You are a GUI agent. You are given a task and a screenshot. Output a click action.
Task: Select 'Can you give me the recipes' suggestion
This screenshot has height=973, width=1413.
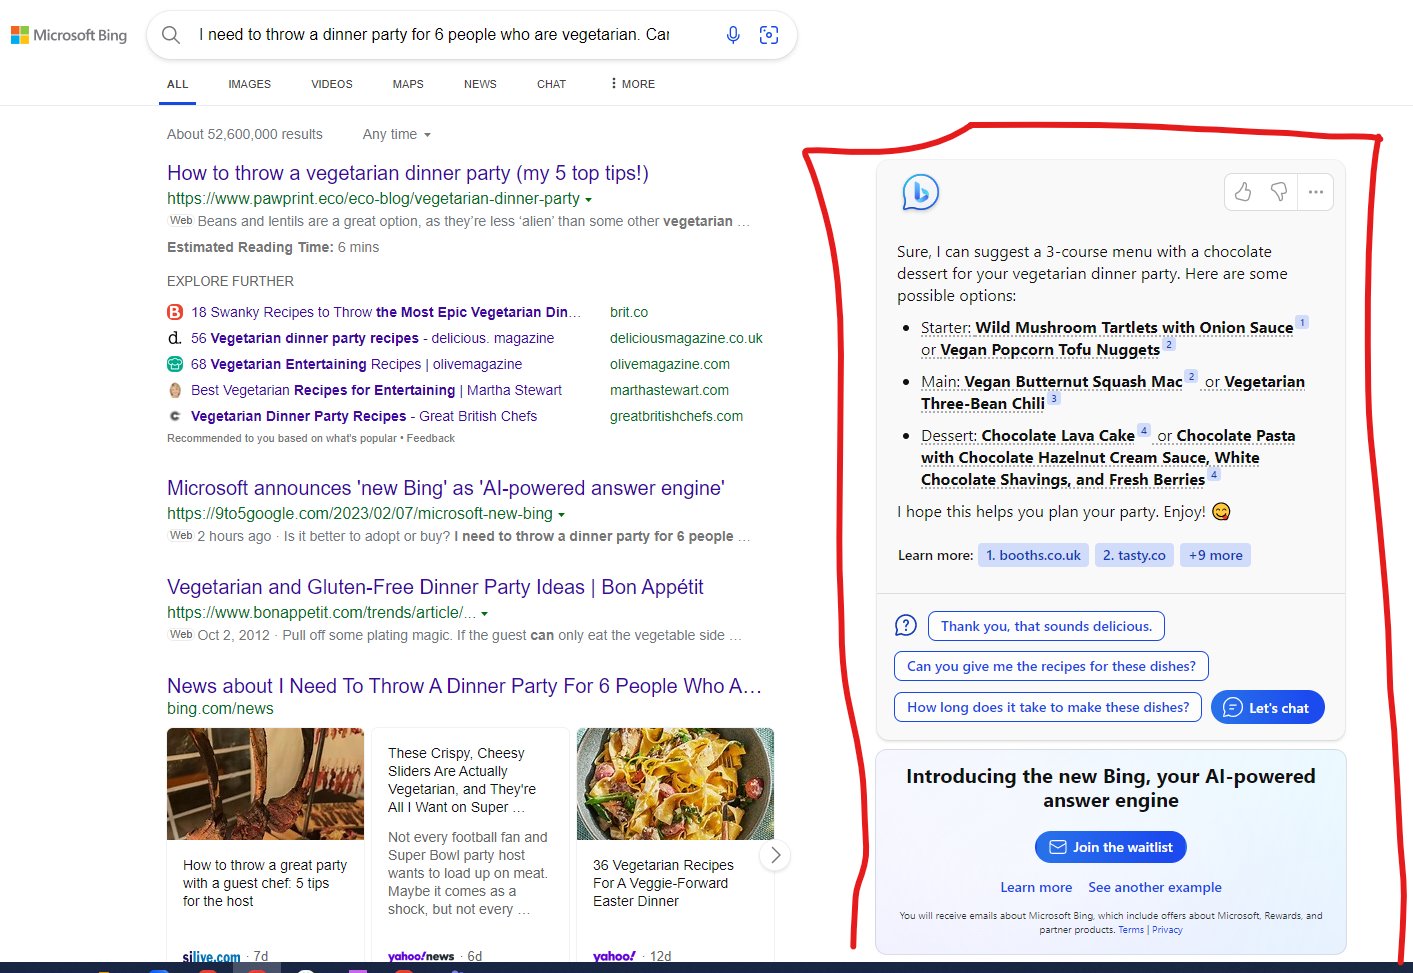[1051, 666]
